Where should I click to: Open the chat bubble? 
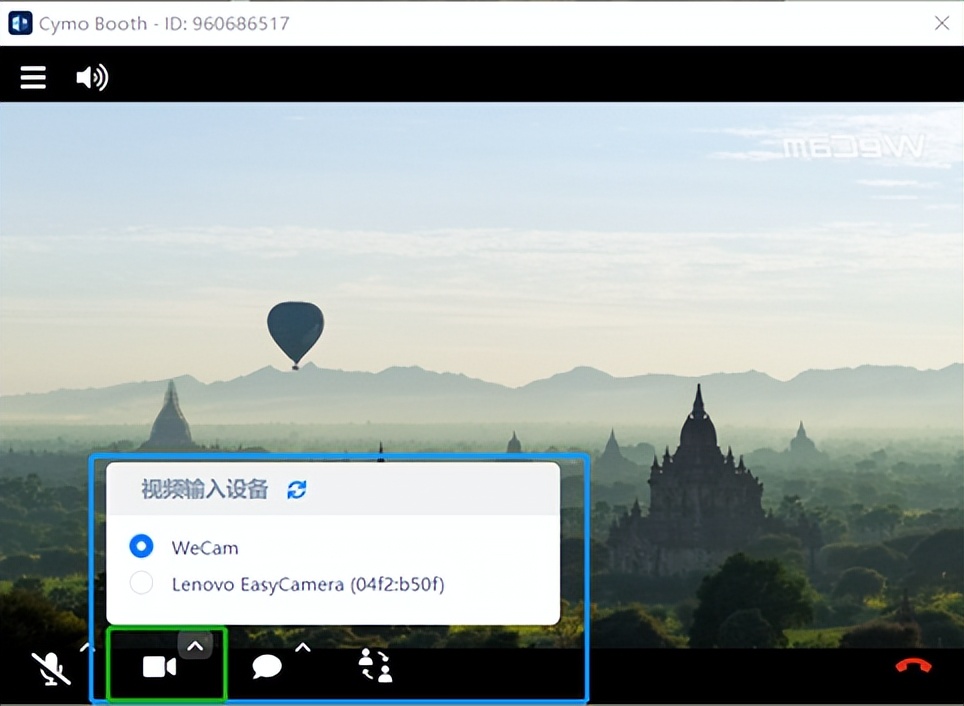[267, 667]
